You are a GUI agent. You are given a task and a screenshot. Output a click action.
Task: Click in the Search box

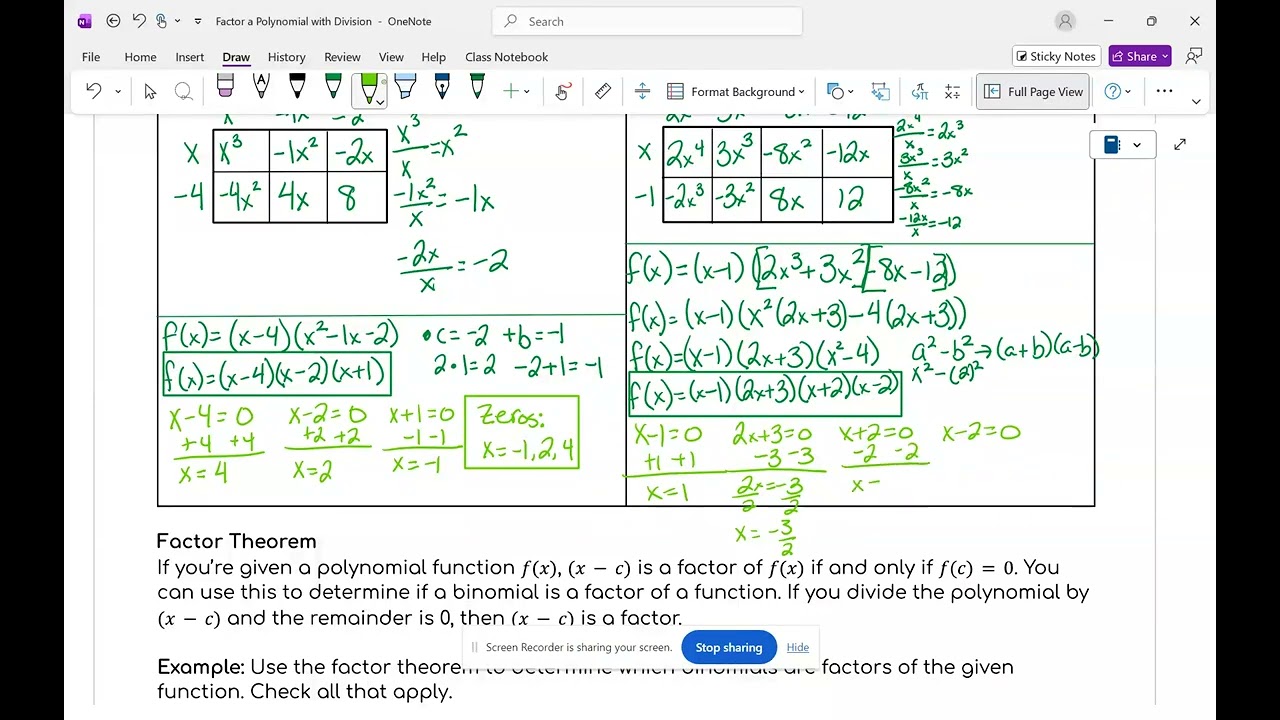coord(647,21)
